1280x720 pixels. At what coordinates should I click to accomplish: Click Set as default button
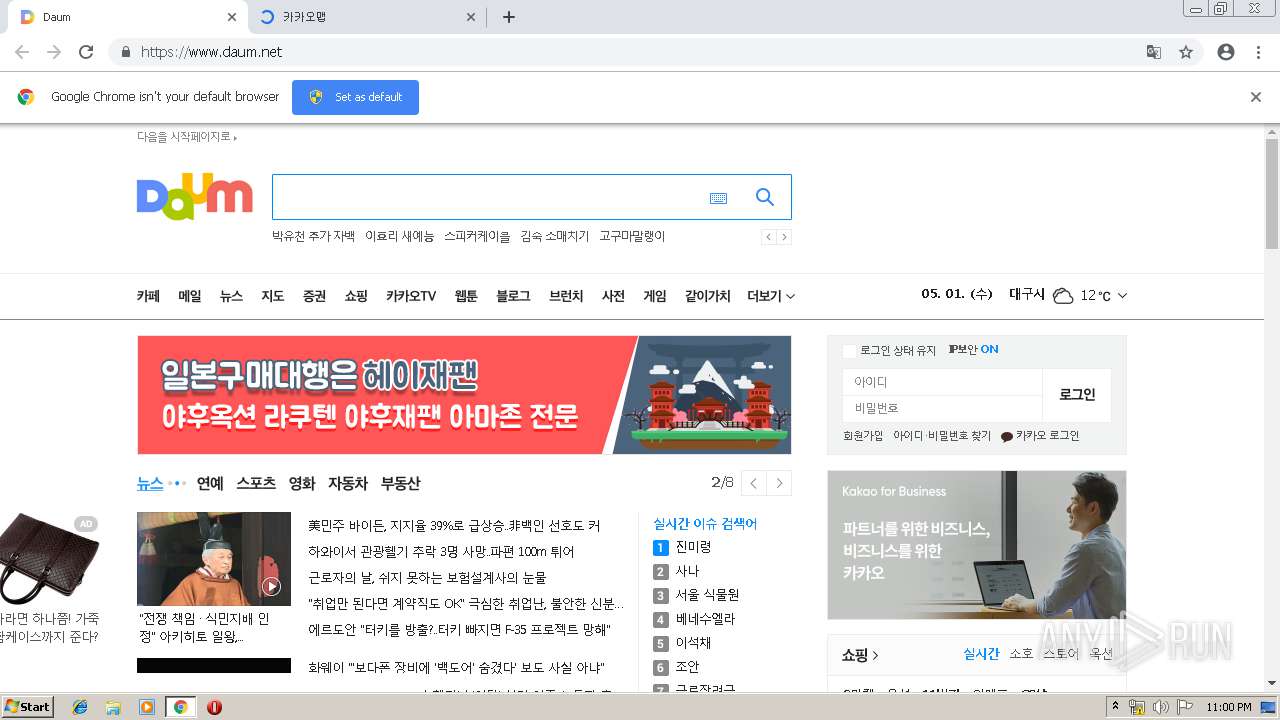(355, 97)
